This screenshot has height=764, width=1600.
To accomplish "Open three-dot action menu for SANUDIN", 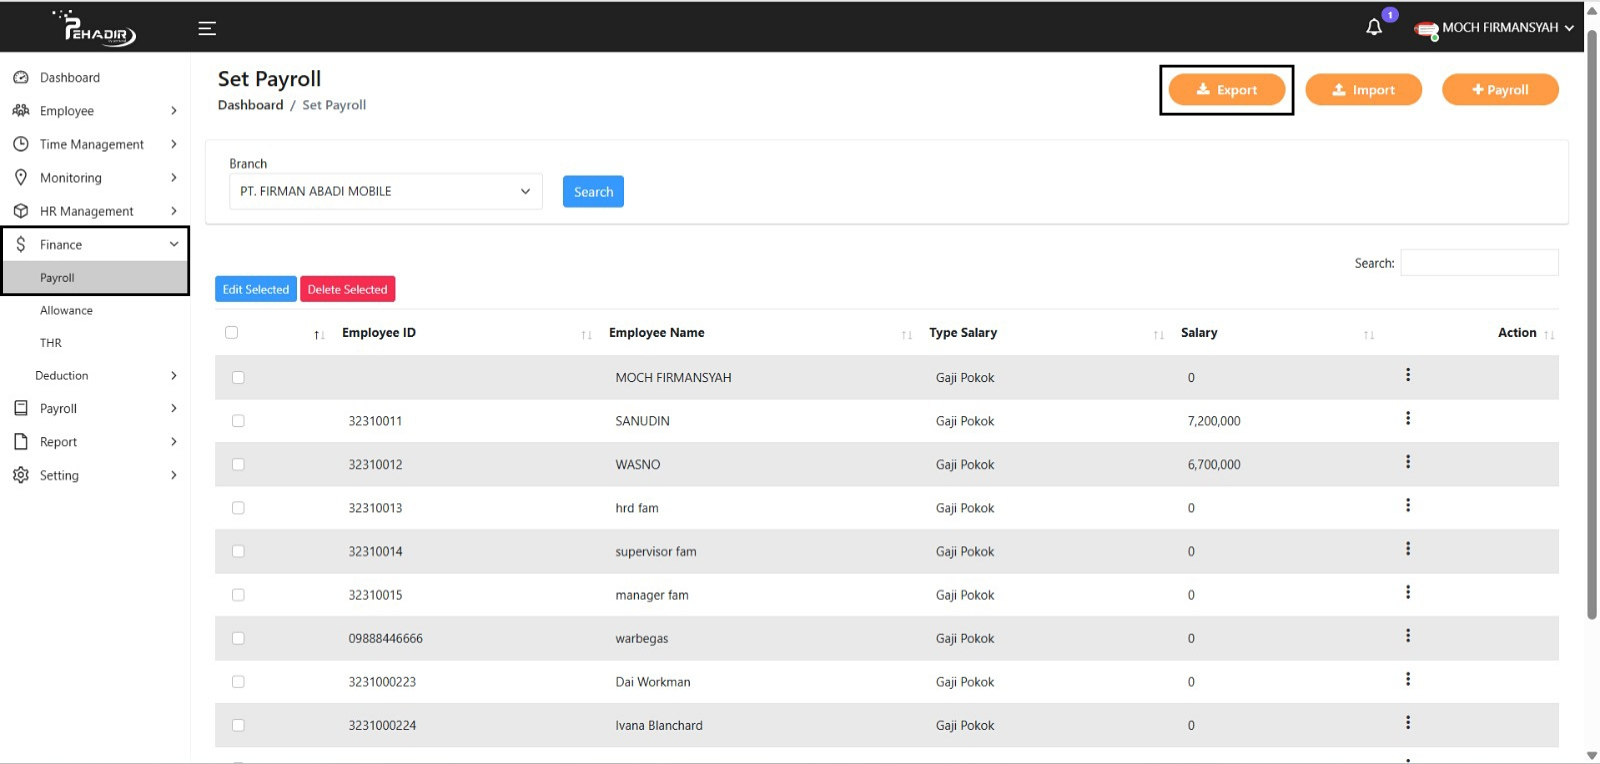I will pyautogui.click(x=1407, y=419).
